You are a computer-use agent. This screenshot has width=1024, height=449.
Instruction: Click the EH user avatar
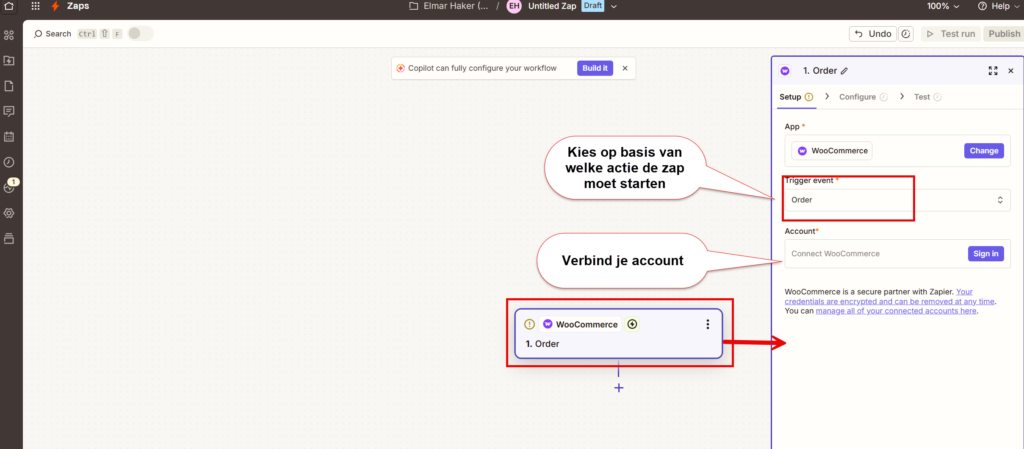tap(514, 6)
